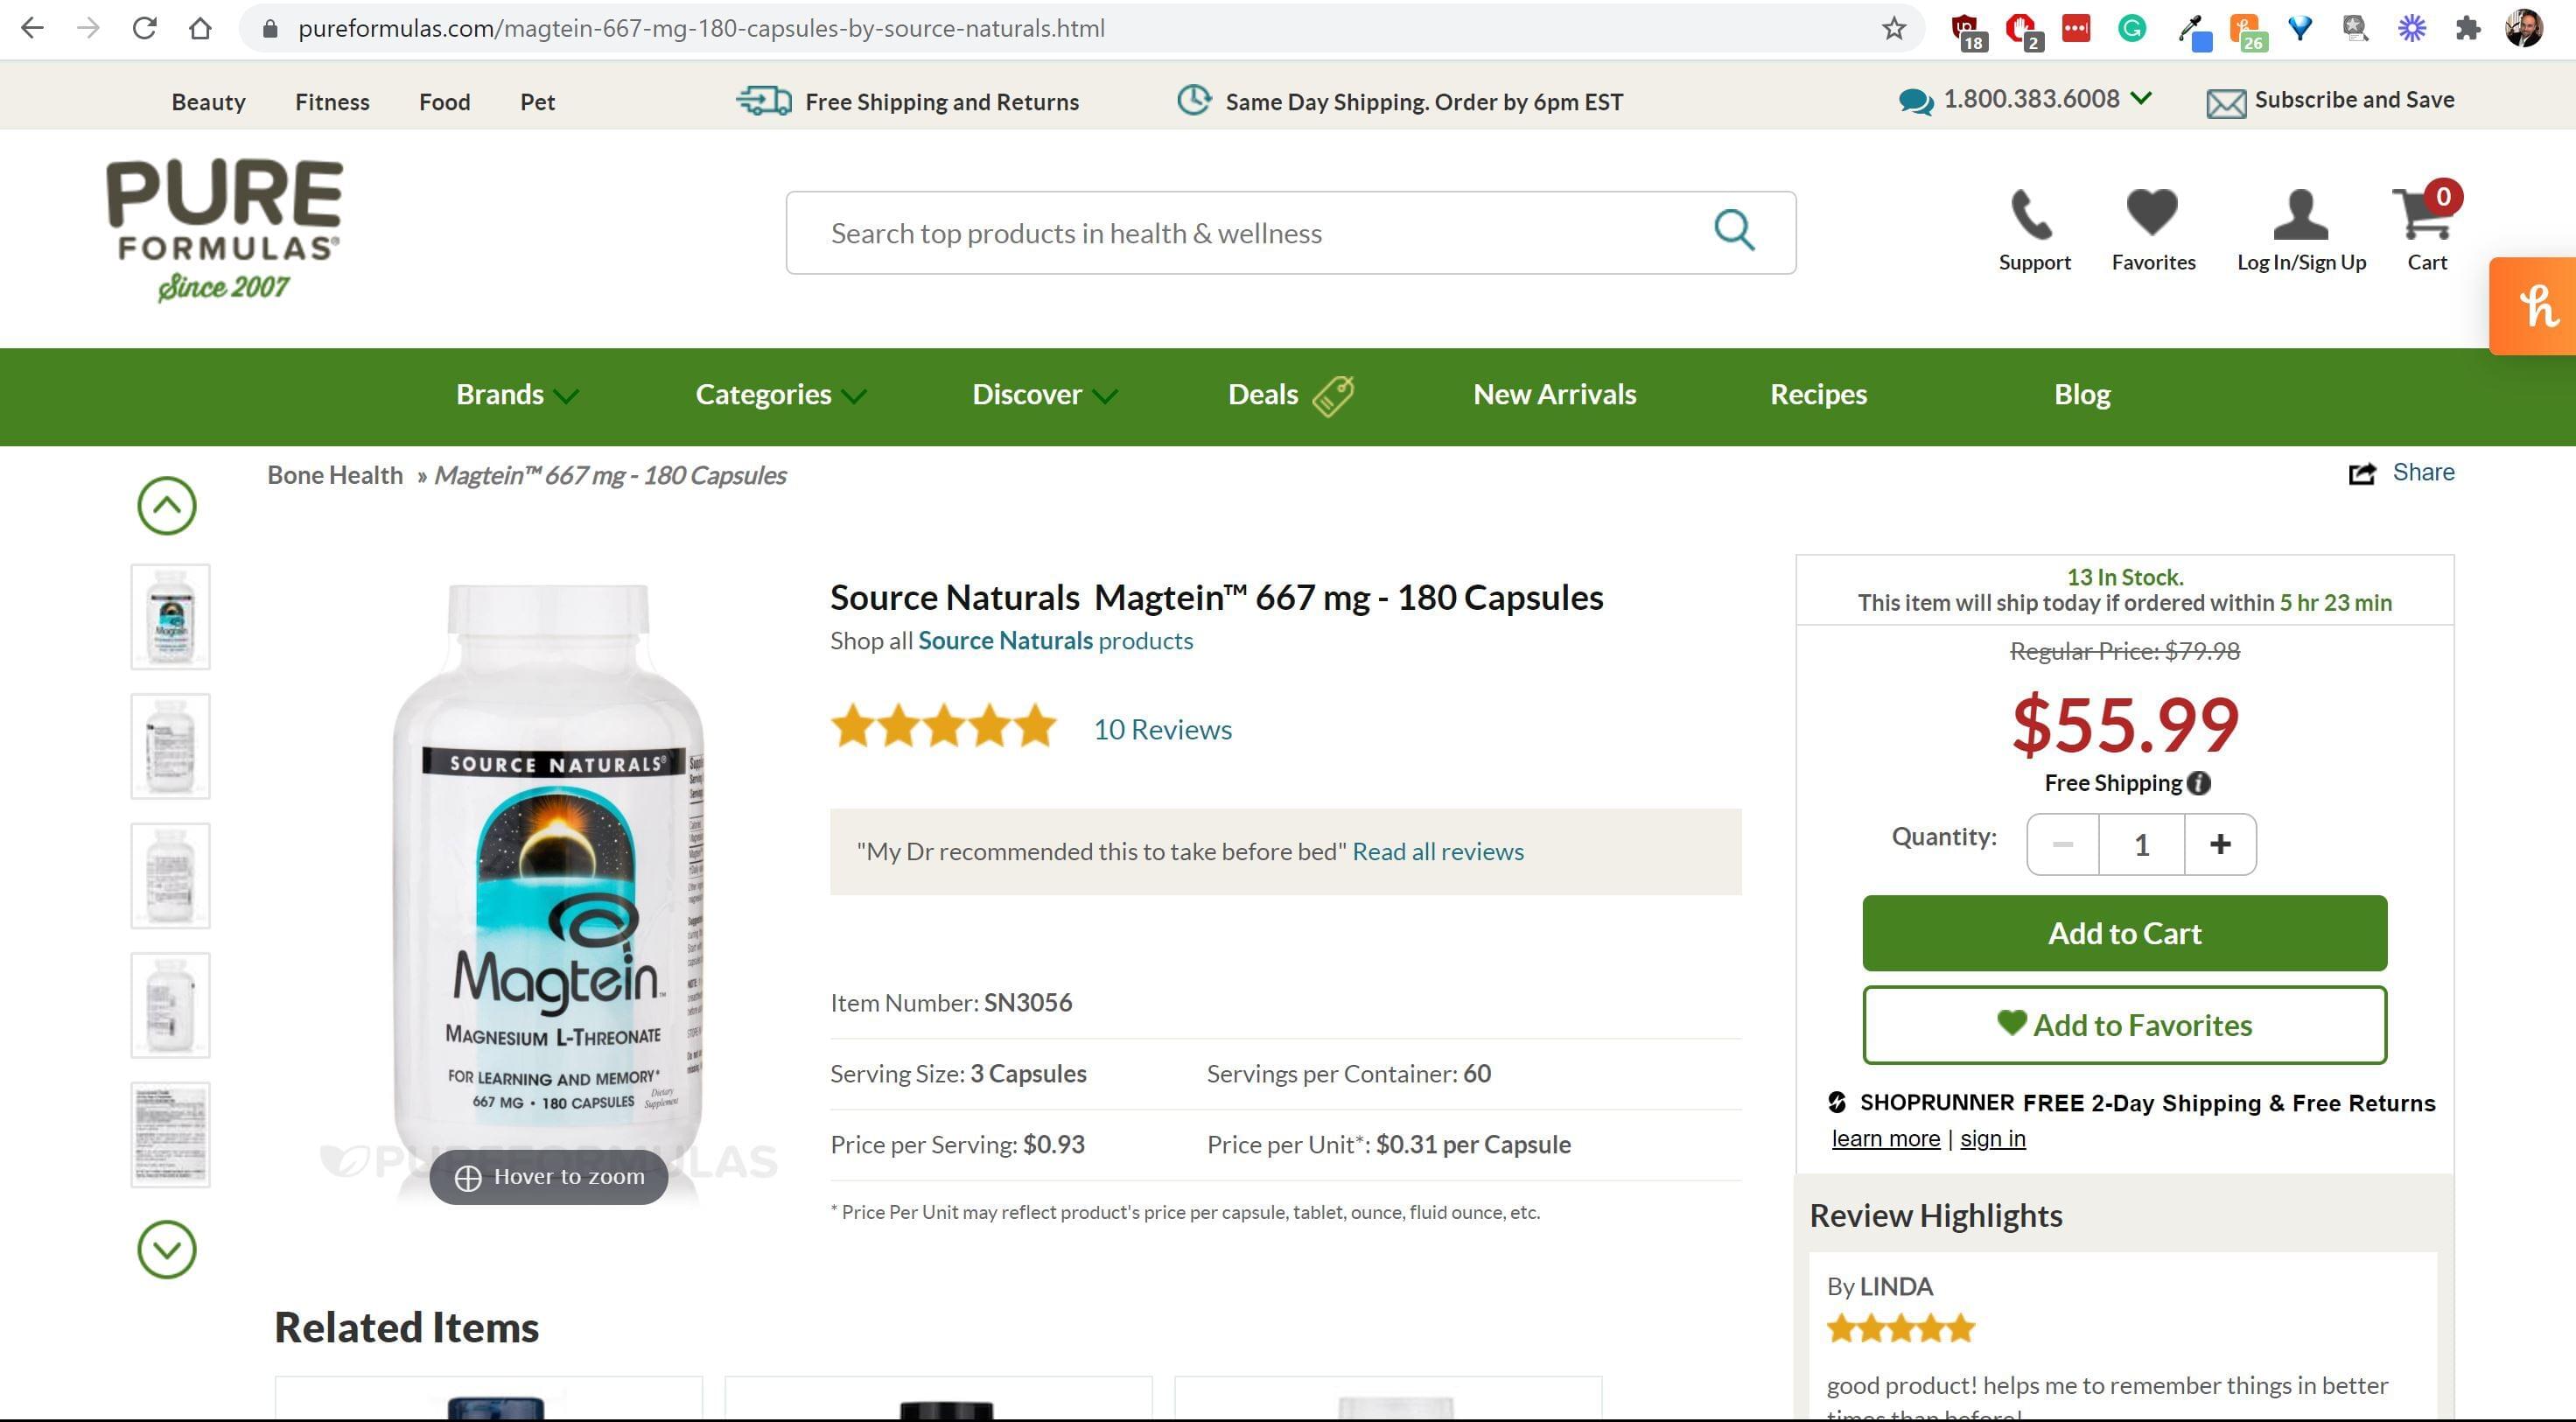This screenshot has height=1422, width=2576.
Task: Open the Beauty top navigation link
Action: pos(208,102)
